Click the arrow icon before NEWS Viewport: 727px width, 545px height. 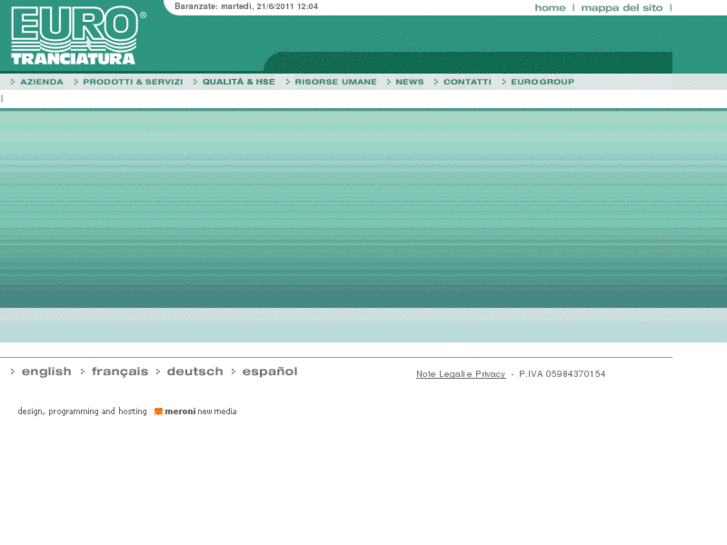(389, 82)
